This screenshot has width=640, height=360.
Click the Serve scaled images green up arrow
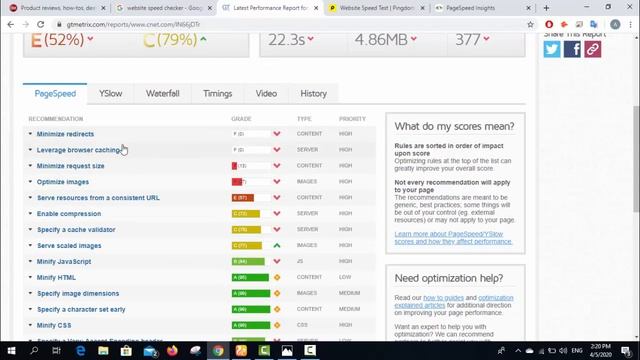tap(277, 246)
